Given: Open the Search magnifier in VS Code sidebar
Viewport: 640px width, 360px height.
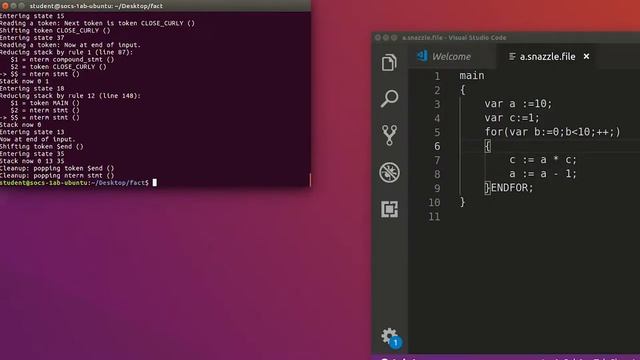Looking at the screenshot, I should coord(389,98).
